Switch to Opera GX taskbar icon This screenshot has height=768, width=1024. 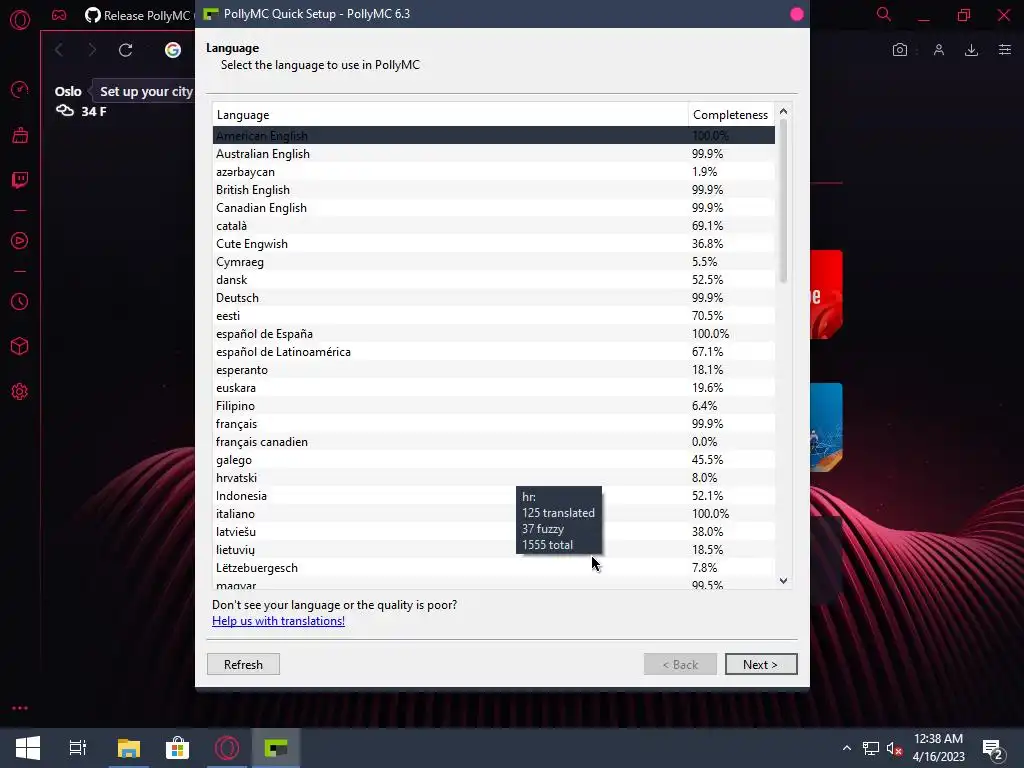coord(227,748)
